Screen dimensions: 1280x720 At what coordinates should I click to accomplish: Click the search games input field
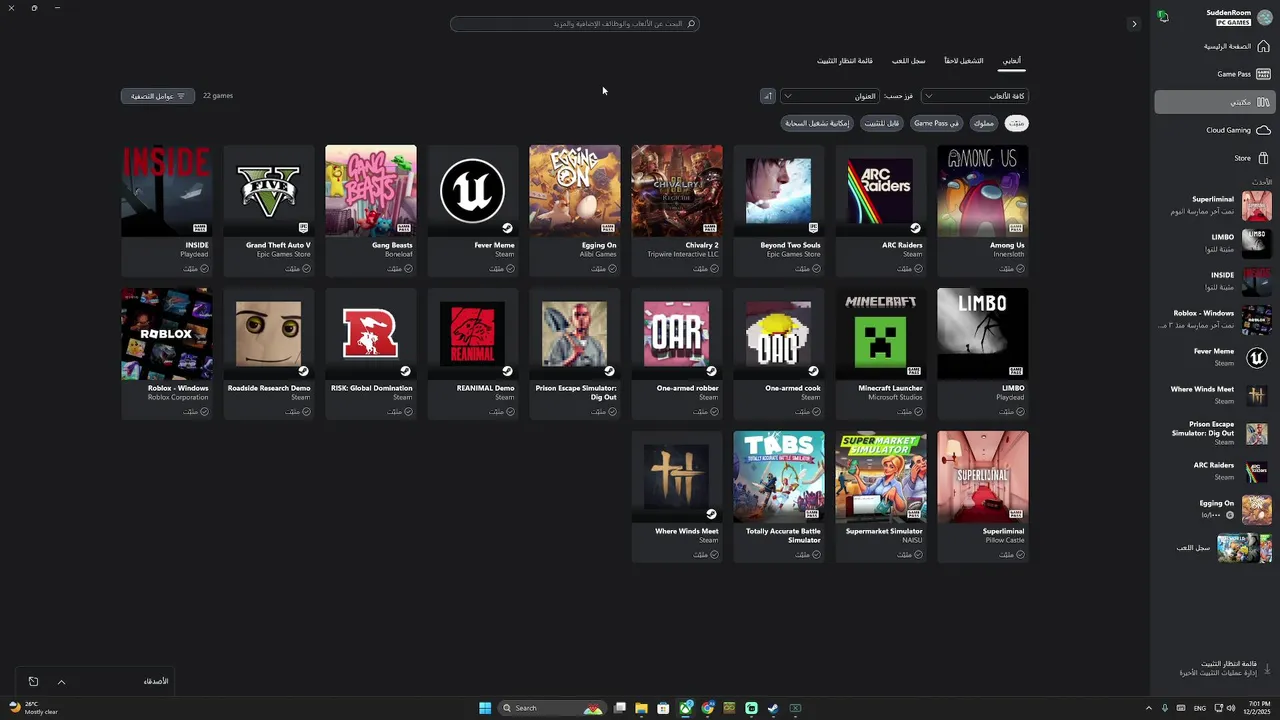[575, 23]
